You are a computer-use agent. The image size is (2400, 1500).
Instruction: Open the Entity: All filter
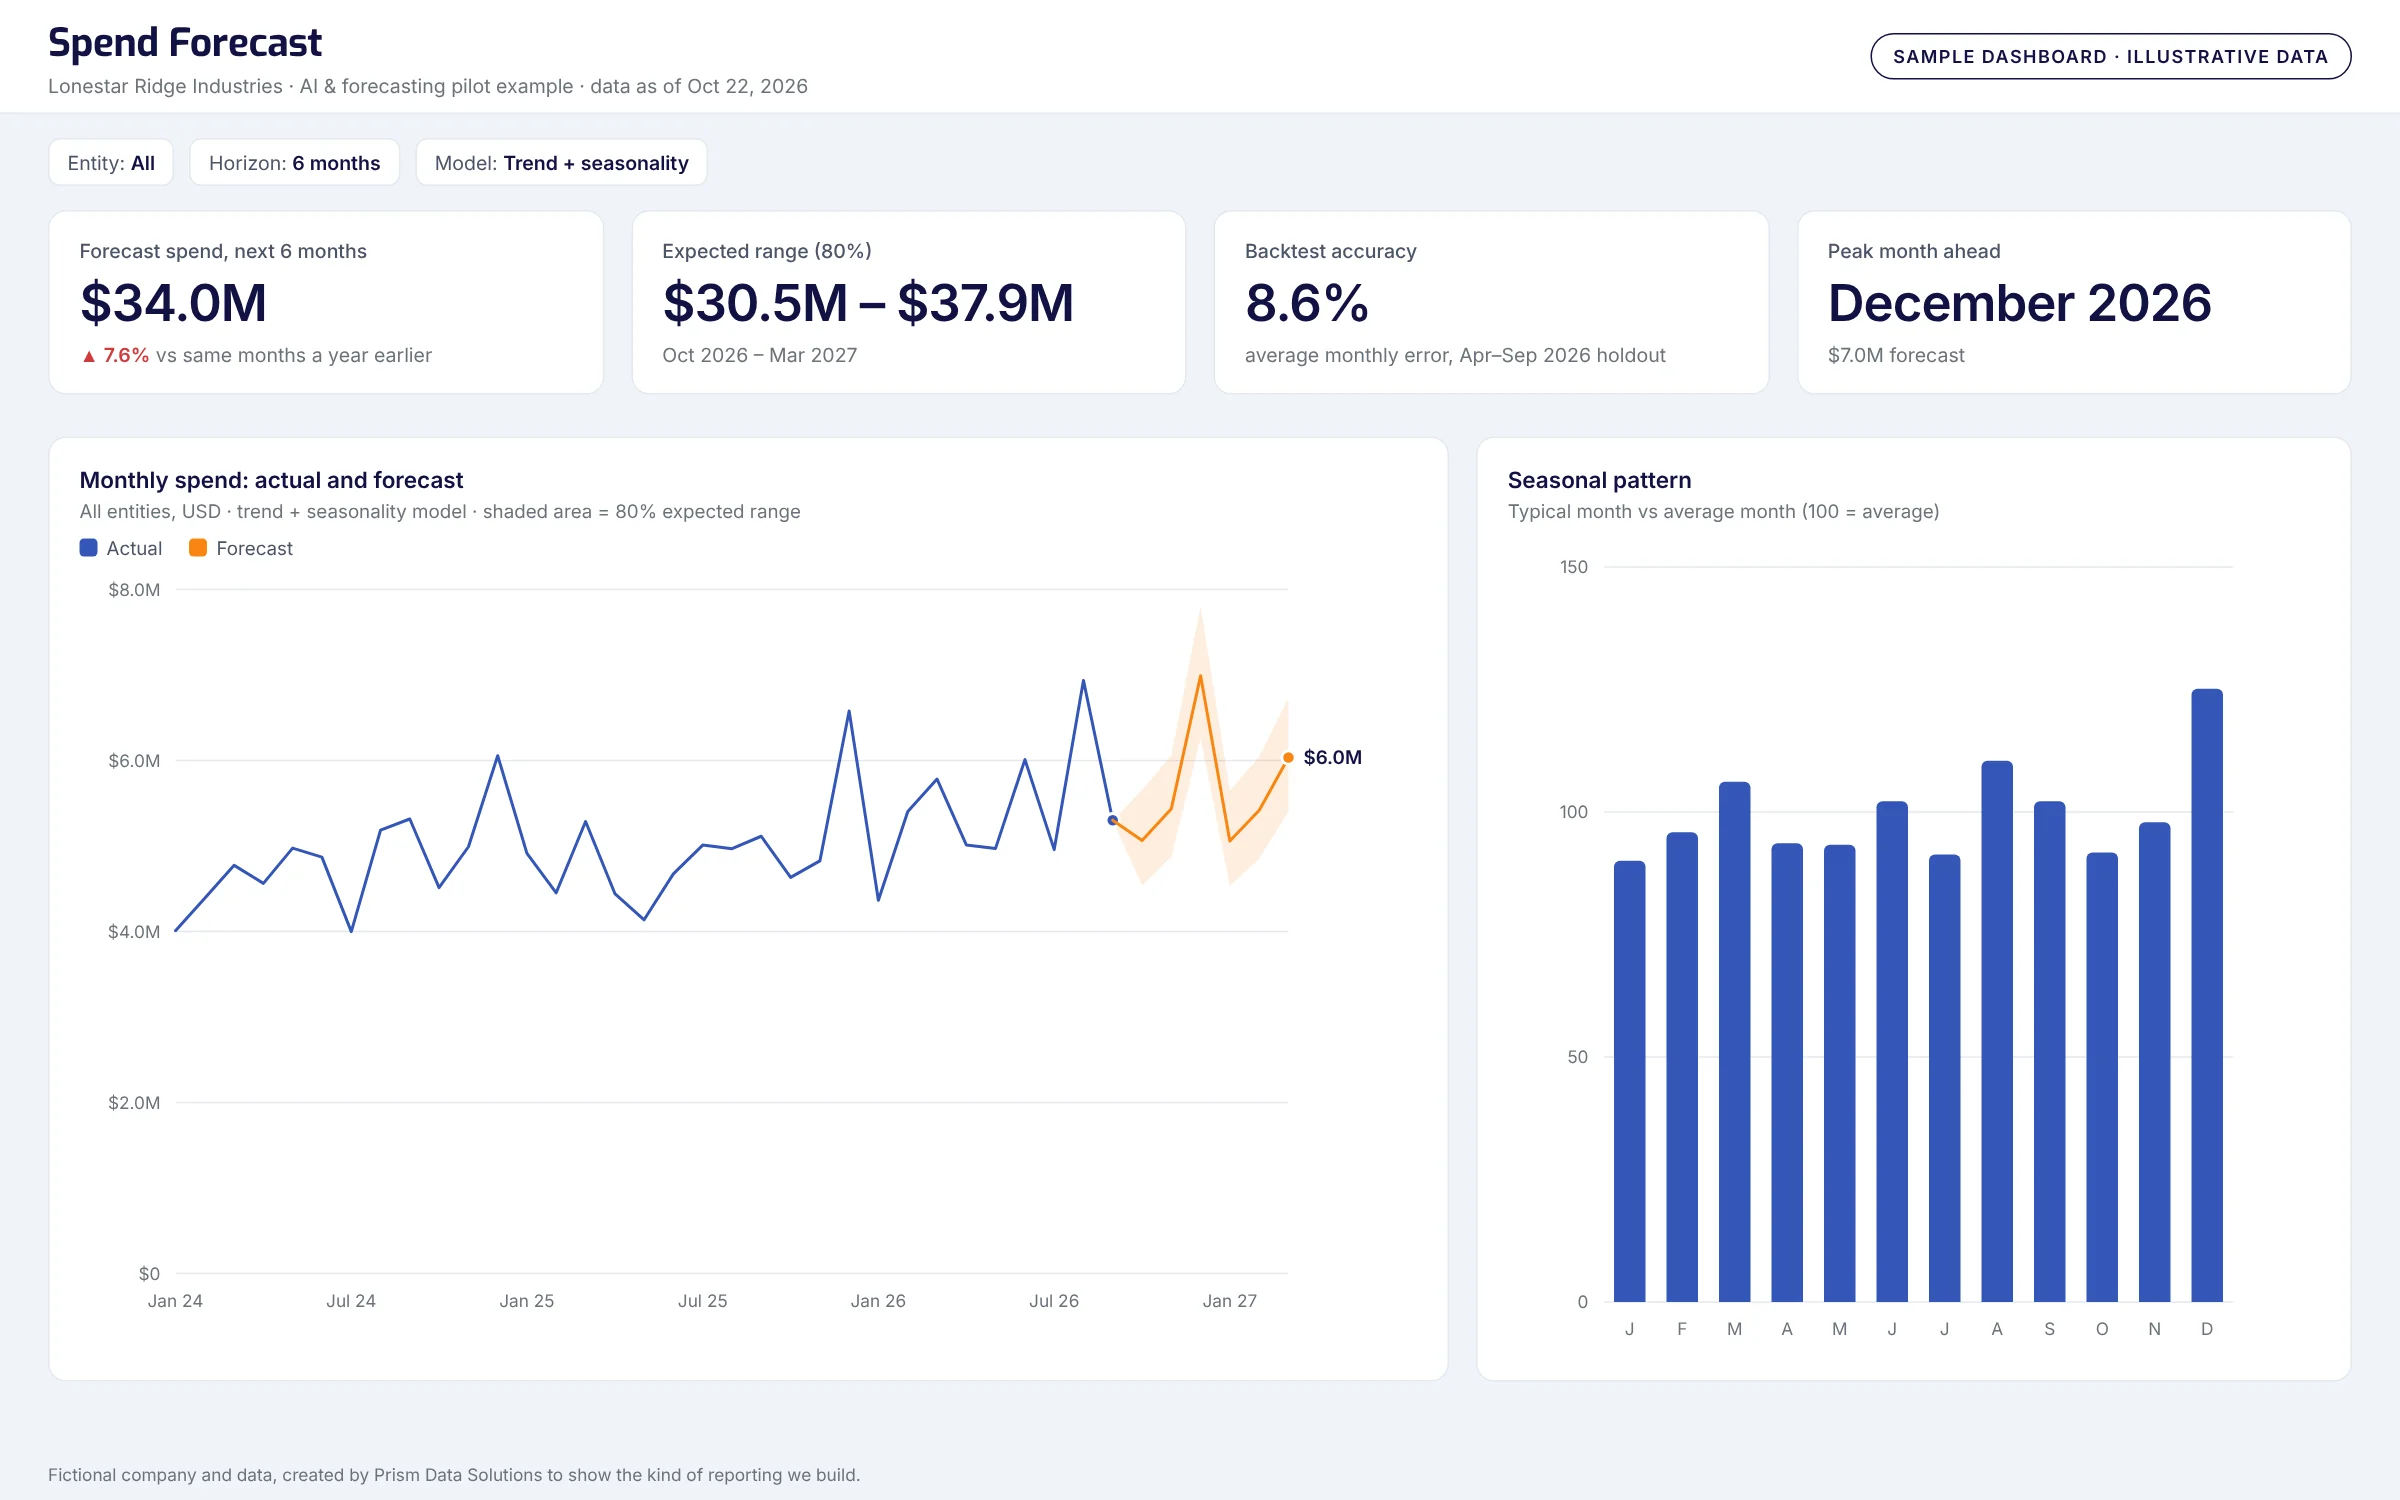click(x=111, y=163)
